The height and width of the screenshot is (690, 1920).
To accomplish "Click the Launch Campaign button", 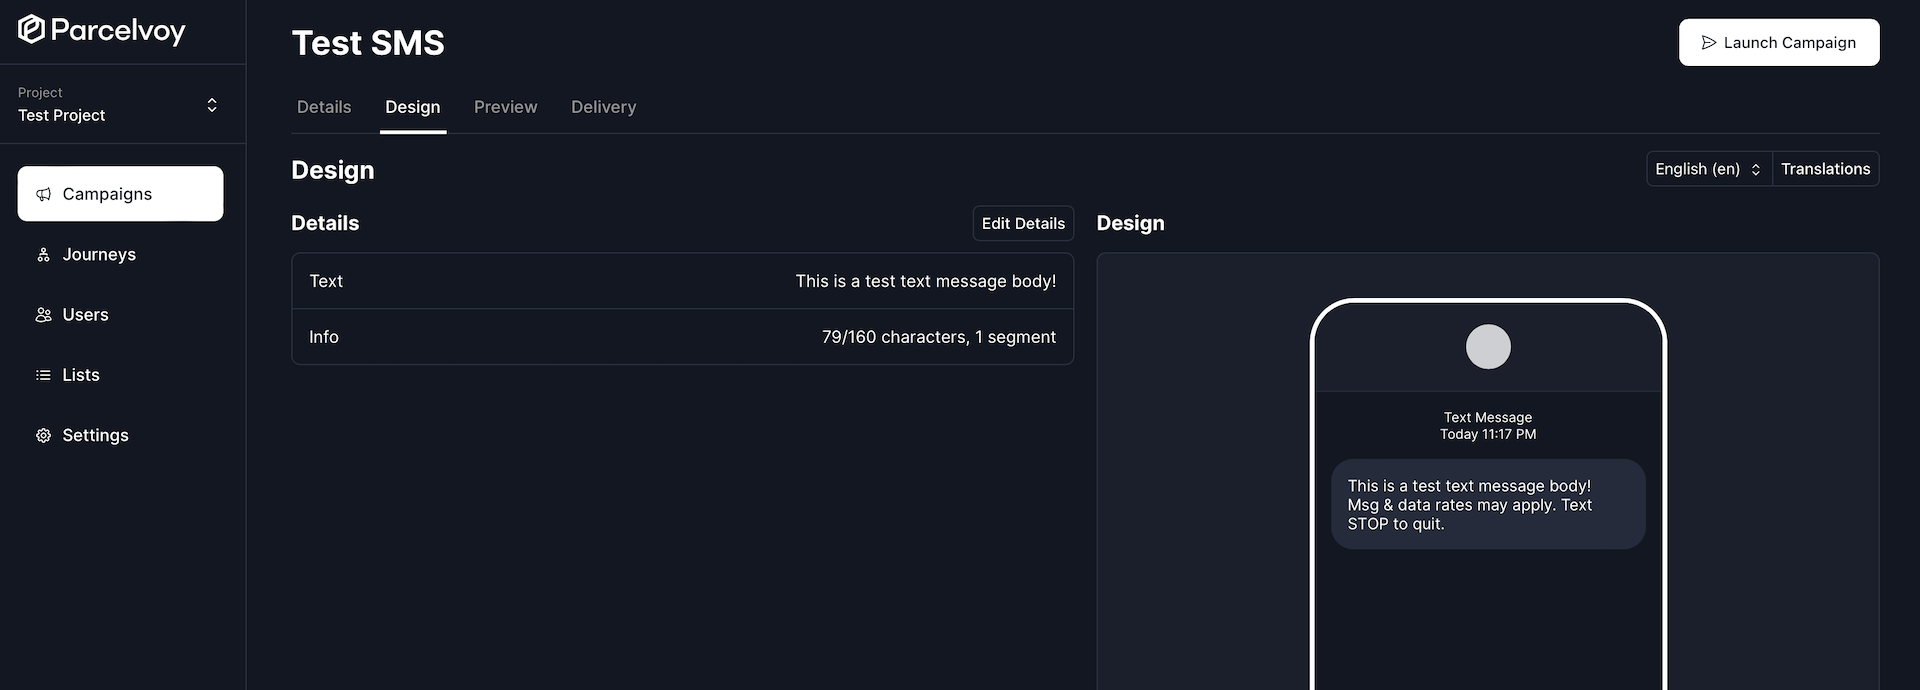I will (1778, 43).
